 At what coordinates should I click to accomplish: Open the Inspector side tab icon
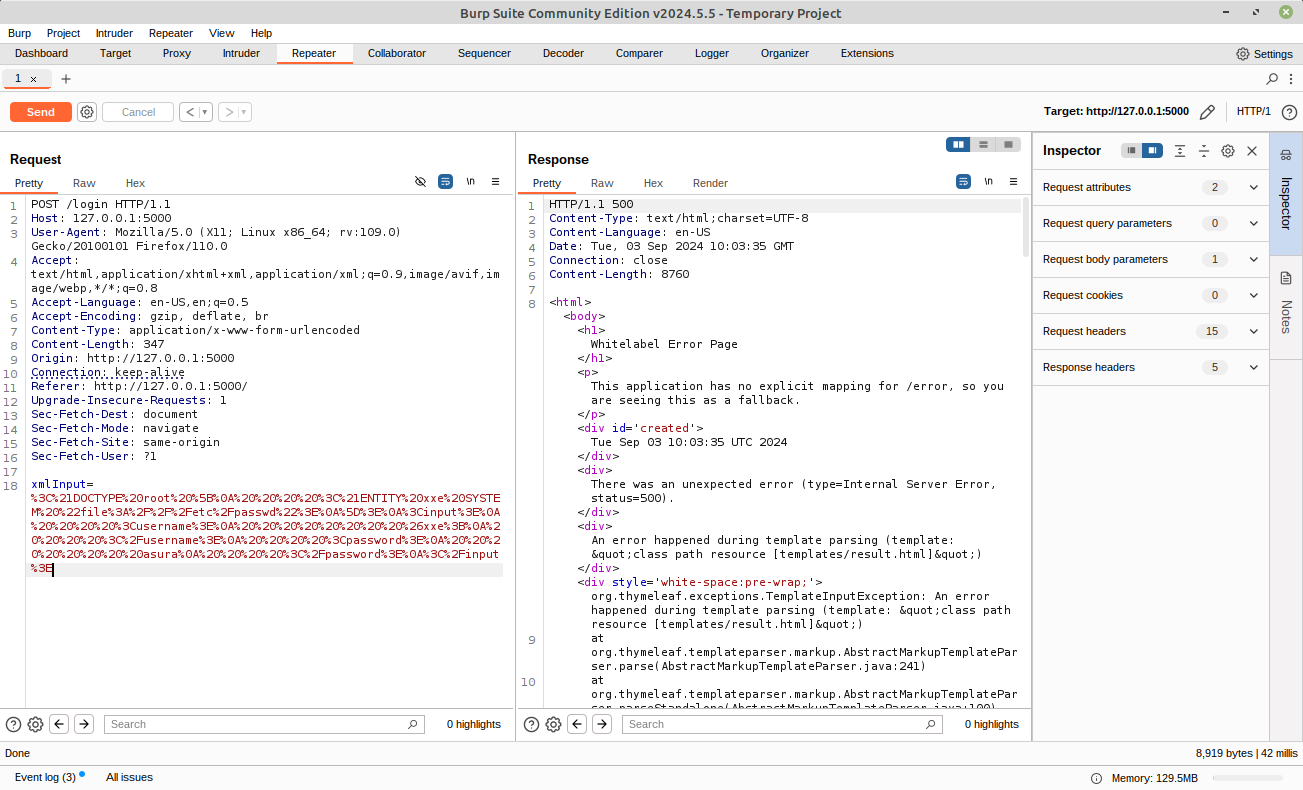pyautogui.click(x=1286, y=155)
